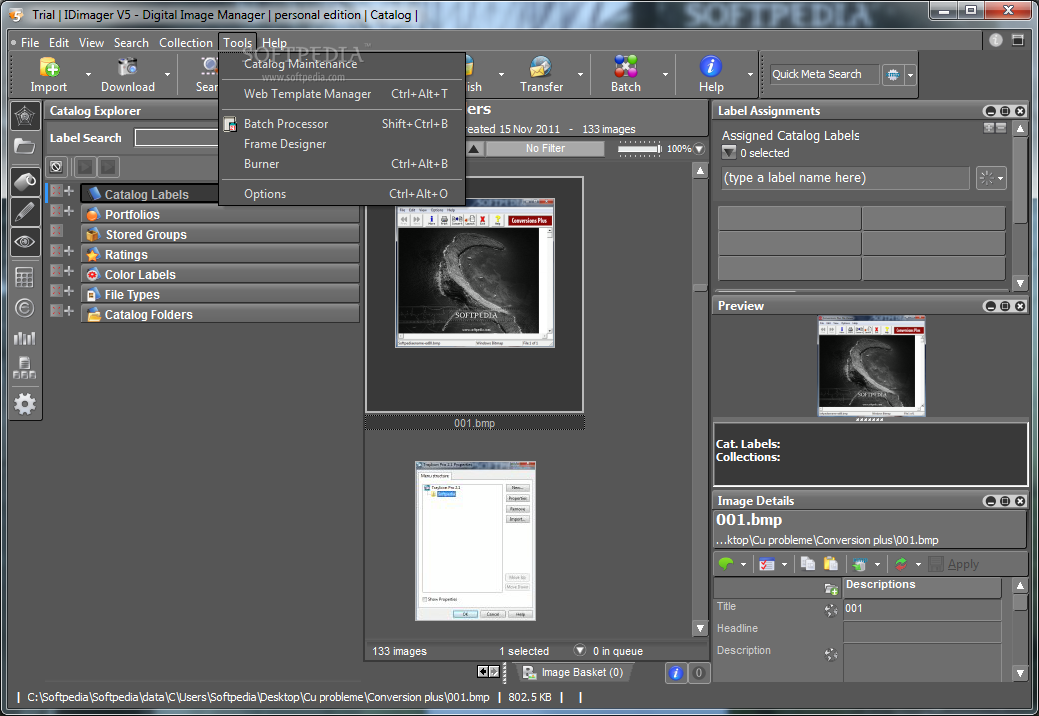This screenshot has height=716, width=1039.
Task: Click the Import toolbar icon
Action: click(x=49, y=67)
